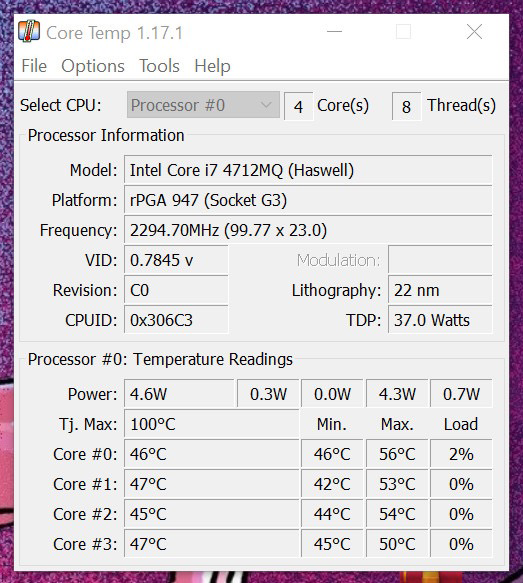Open the File menu
Image resolution: width=523 pixels, height=583 pixels.
click(34, 66)
